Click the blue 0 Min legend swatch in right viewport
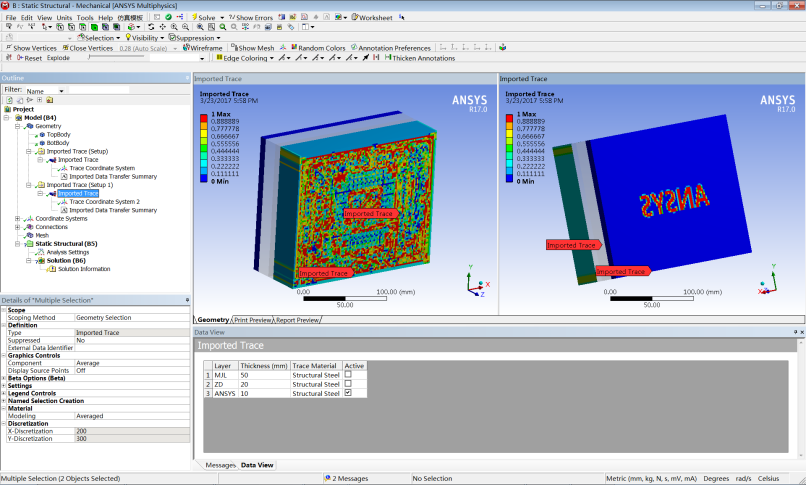806x485 pixels. coord(509,178)
